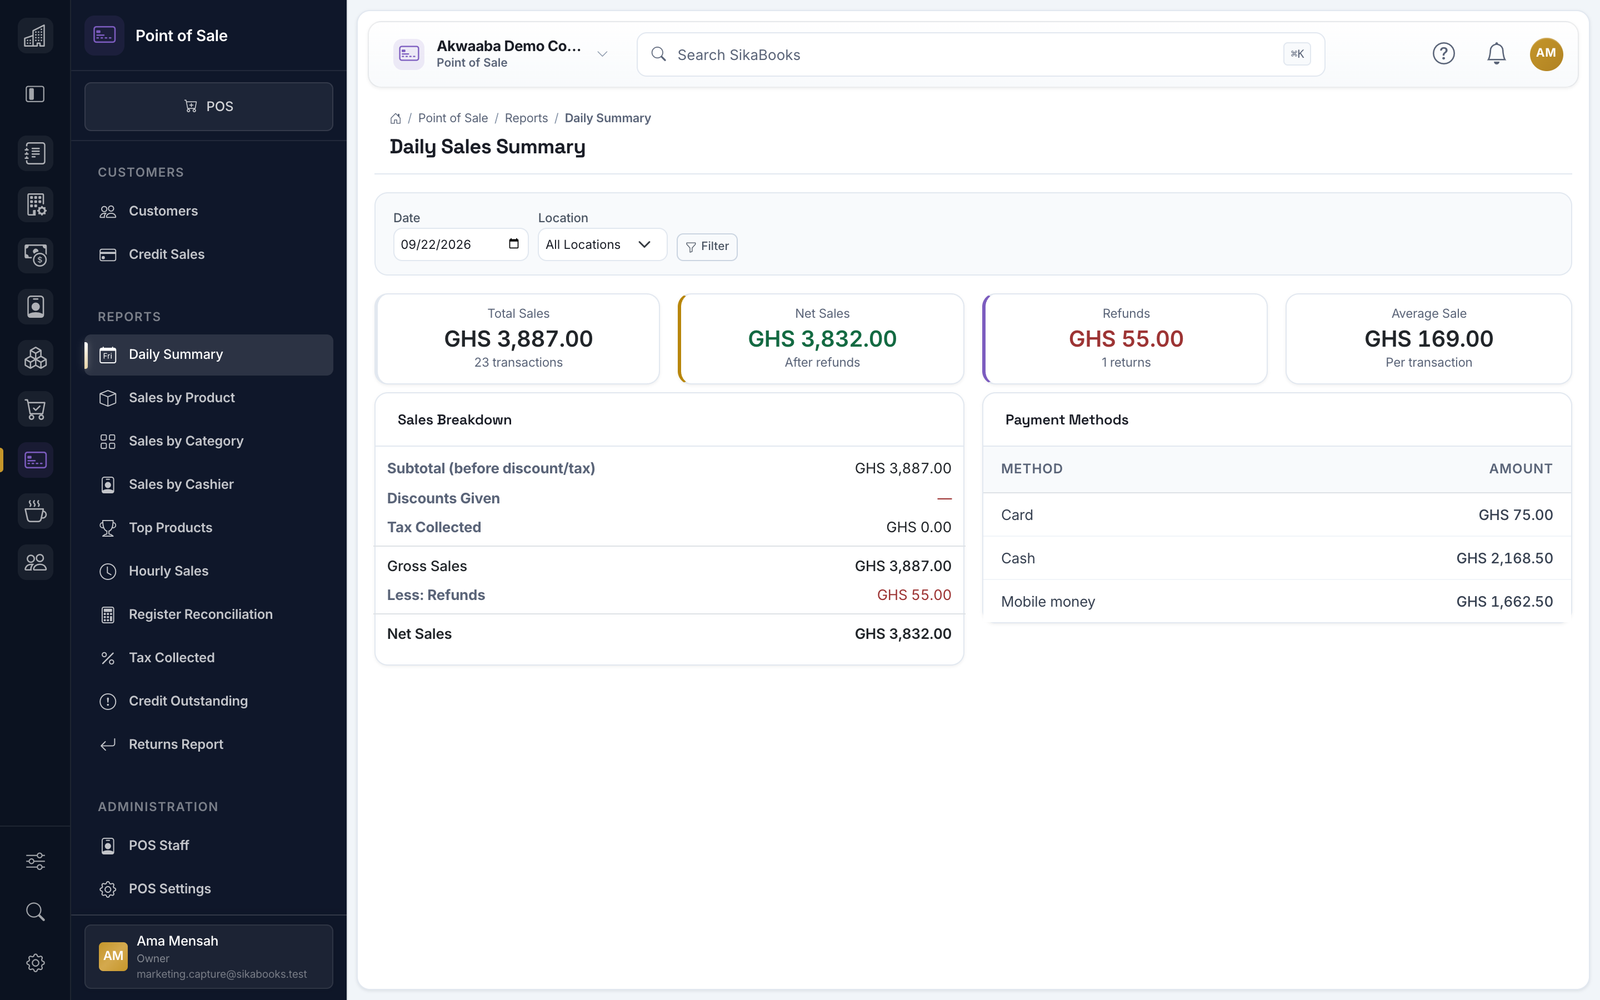Click the Average Sale GHS 169.00 card
The image size is (1600, 1000).
(1429, 339)
